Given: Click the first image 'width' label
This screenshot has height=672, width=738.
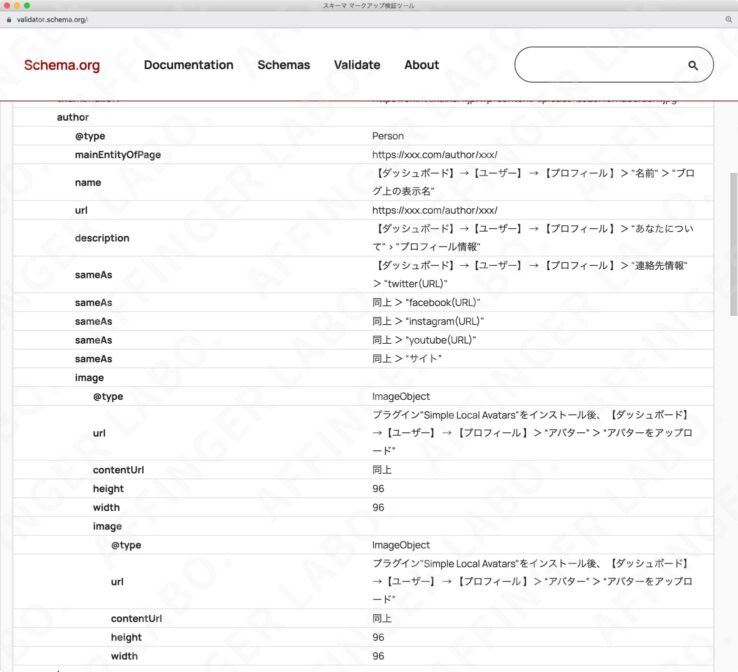Looking at the screenshot, I should click(106, 507).
